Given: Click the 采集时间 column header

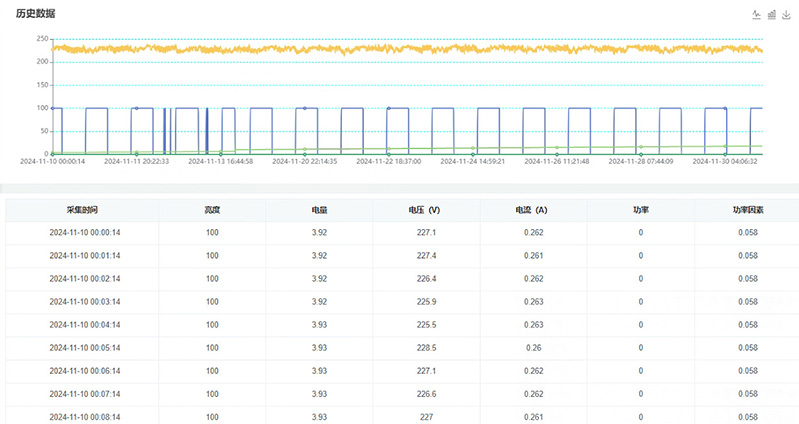Looking at the screenshot, I should pyautogui.click(x=85, y=210).
